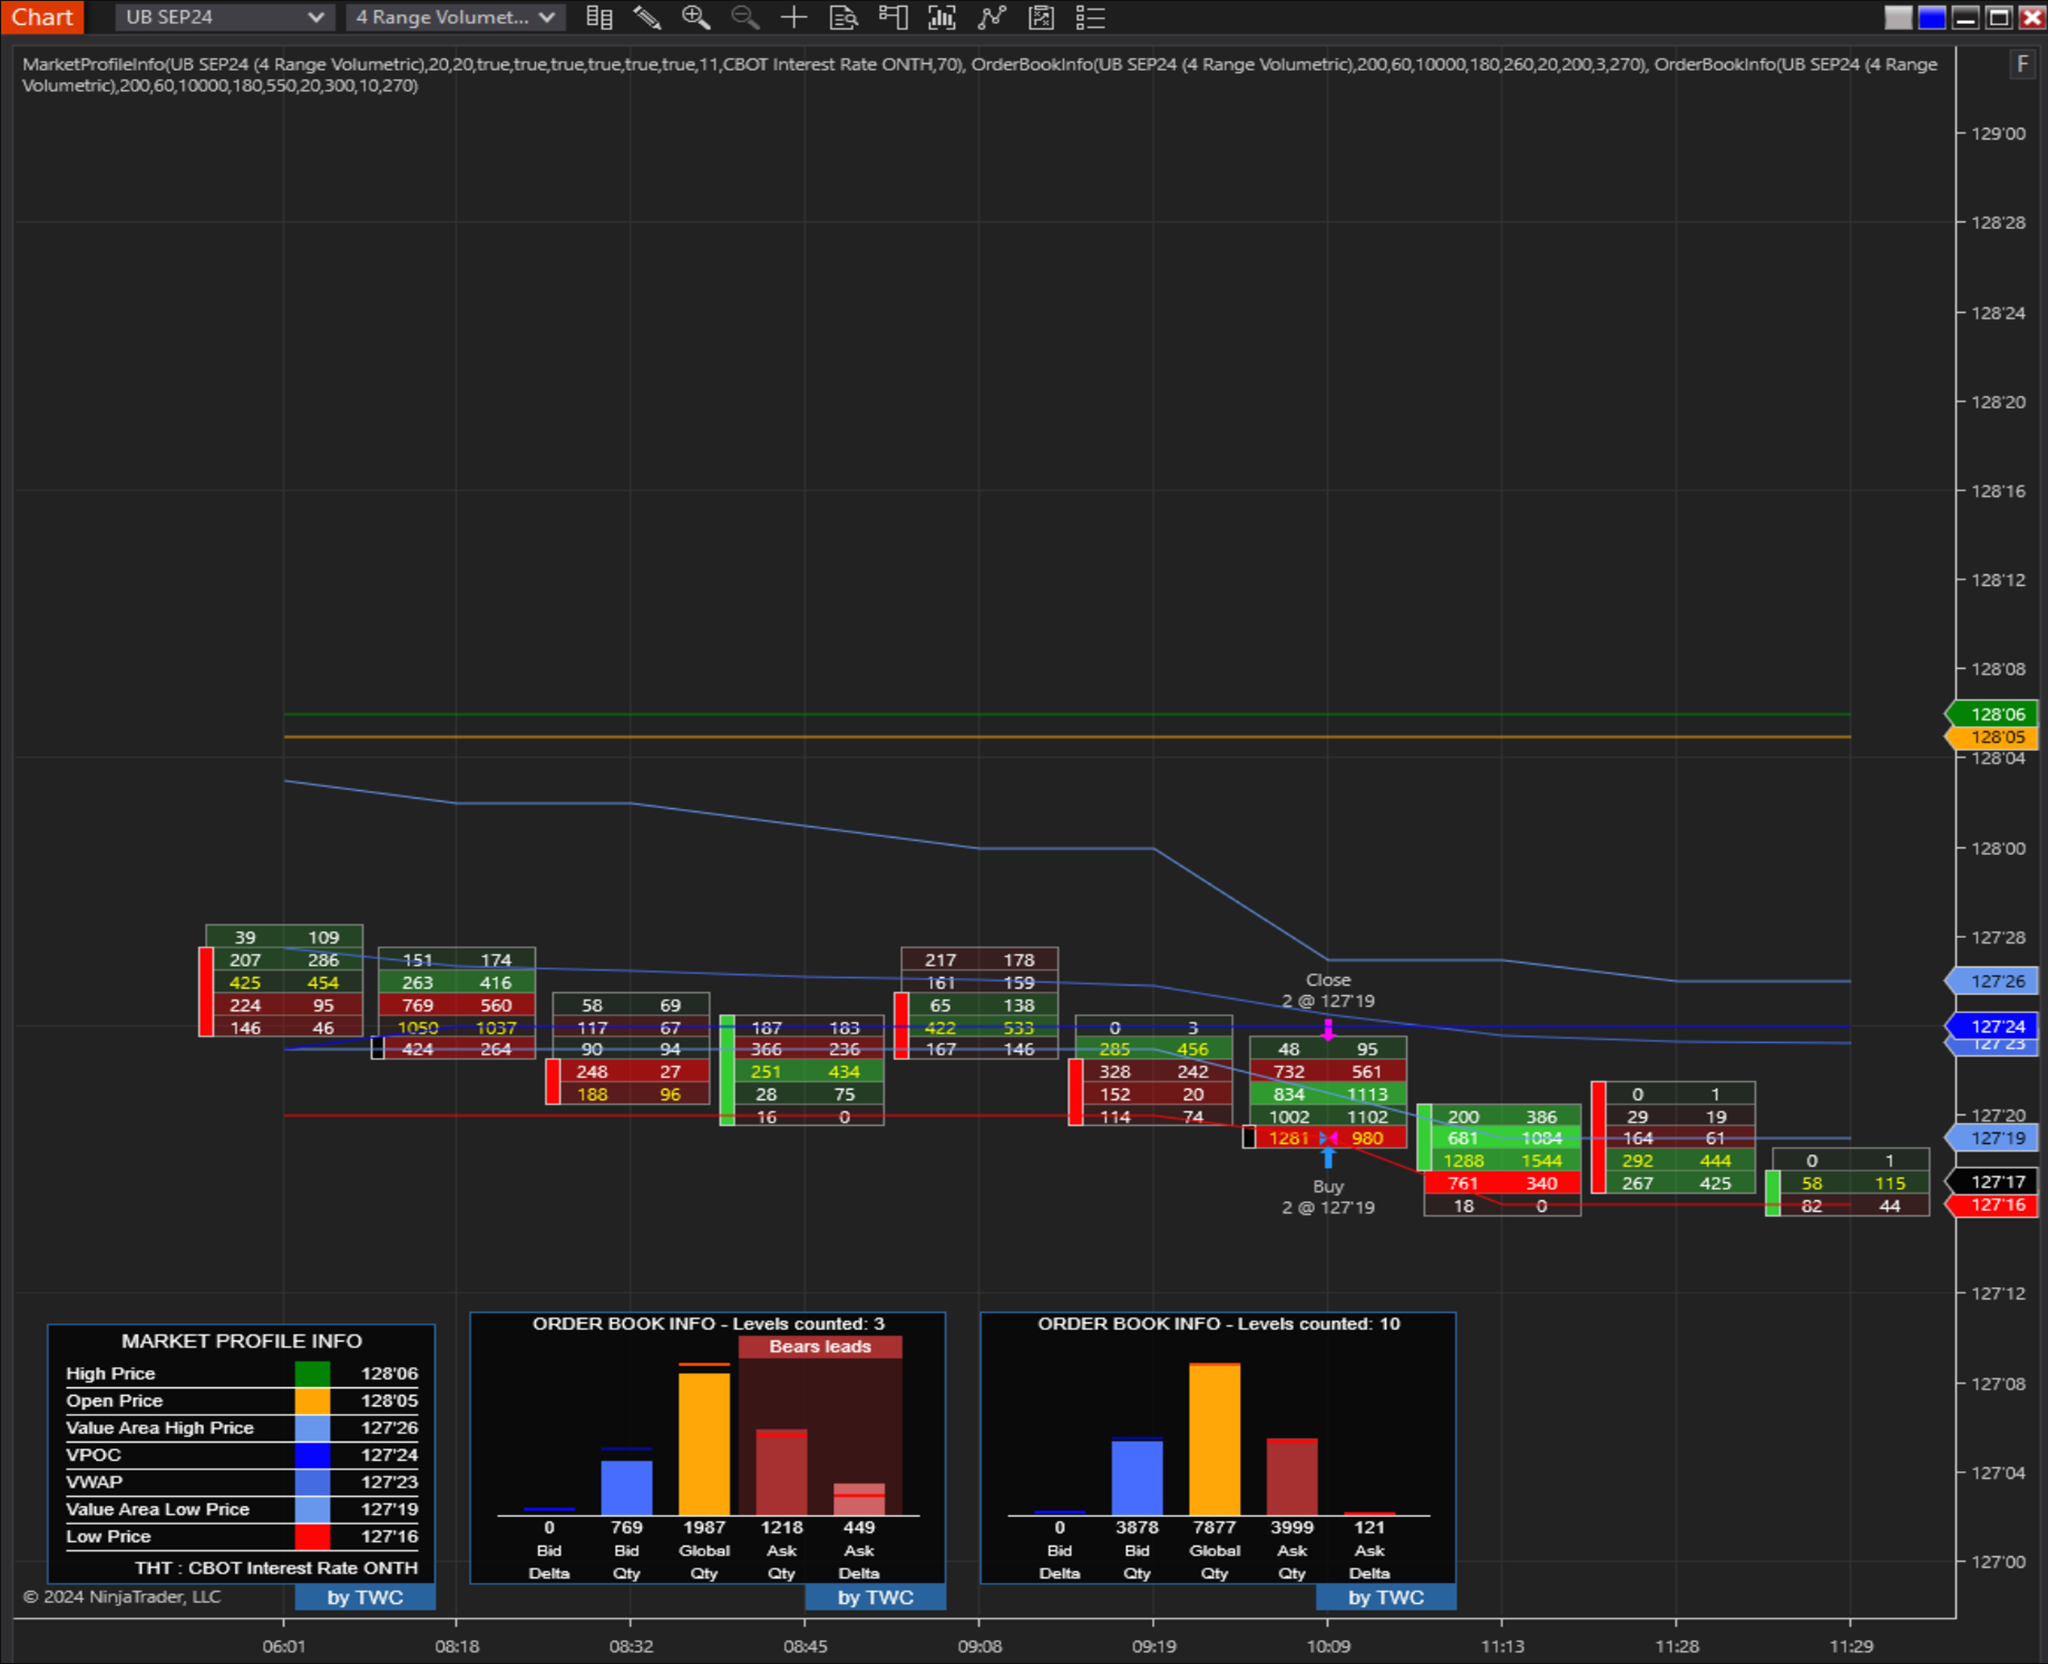2048x1664 pixels.
Task: Click 'THT : CBOT Interest Rate ONTH' text
Action: (276, 1568)
